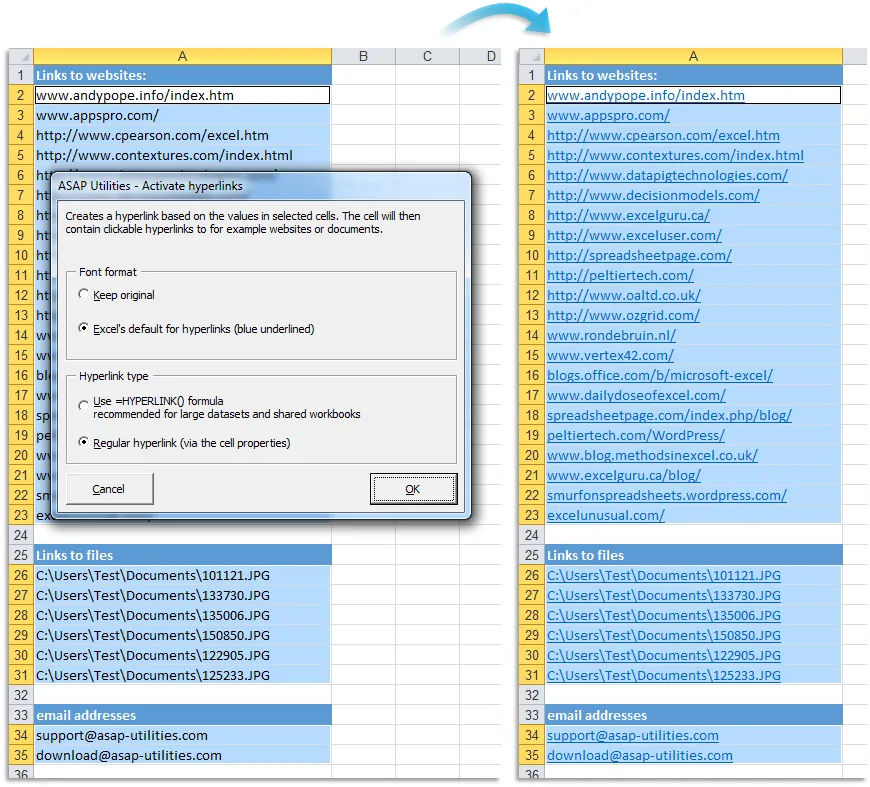This screenshot has width=870, height=787.
Task: Select plain-text download@asap-utilities.com in left sheet
Action: click(183, 755)
